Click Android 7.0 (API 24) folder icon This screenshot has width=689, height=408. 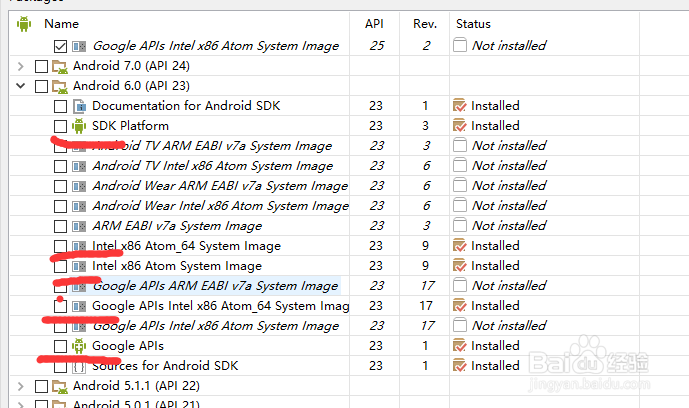tap(60, 66)
